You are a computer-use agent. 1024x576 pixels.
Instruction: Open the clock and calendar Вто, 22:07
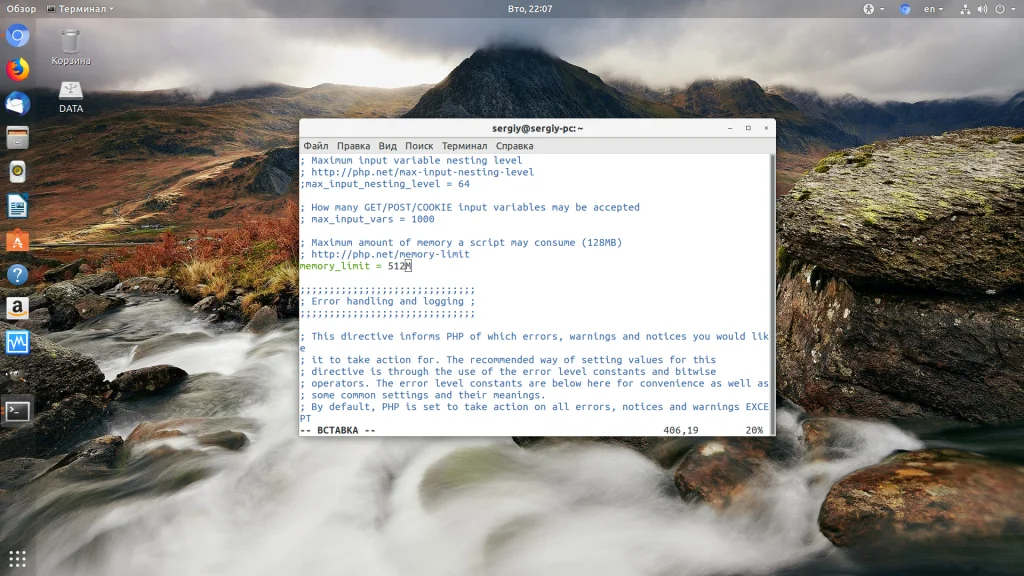(x=530, y=9)
